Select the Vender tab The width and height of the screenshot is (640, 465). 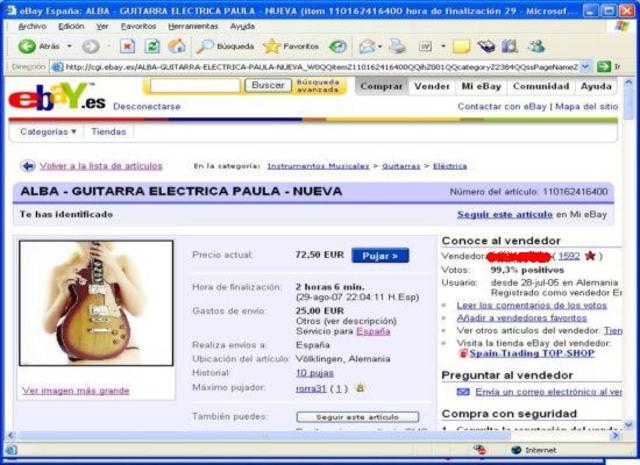pos(432,87)
